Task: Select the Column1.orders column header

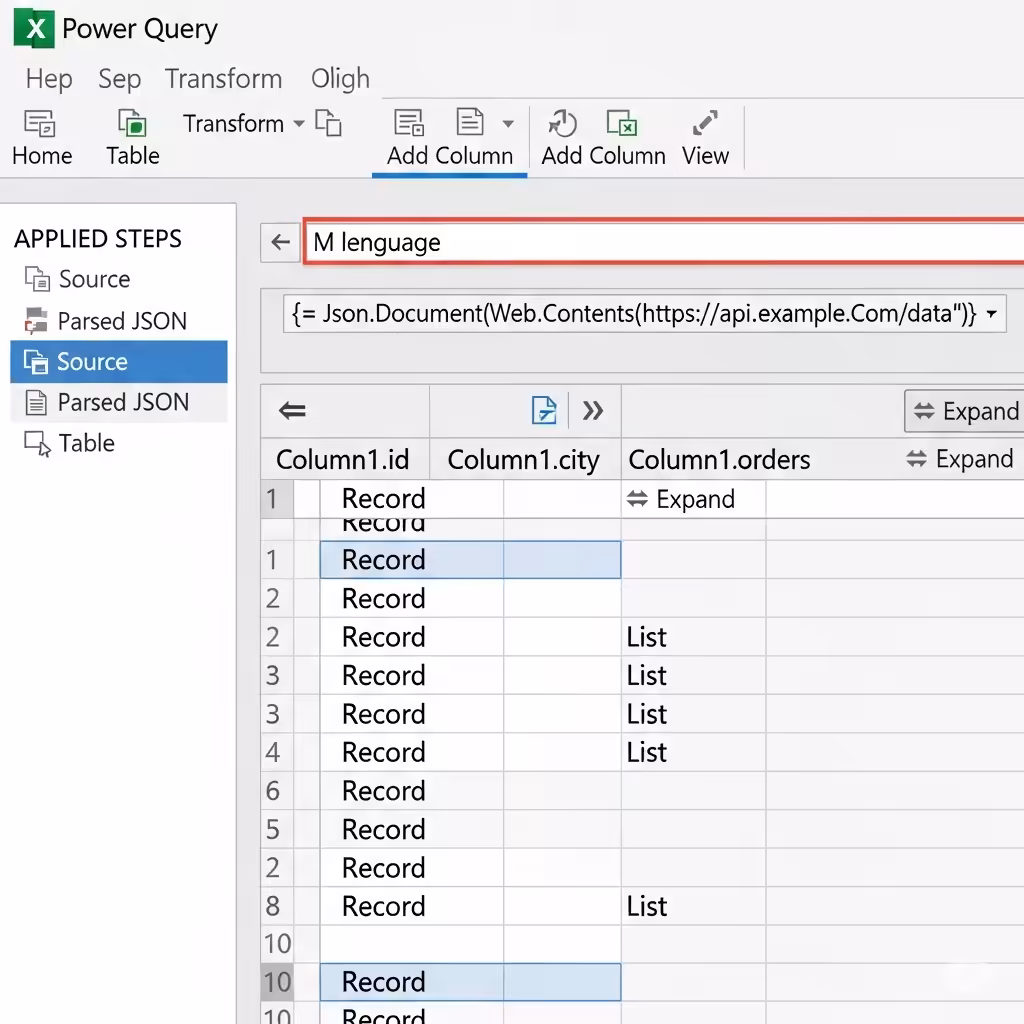Action: (719, 460)
